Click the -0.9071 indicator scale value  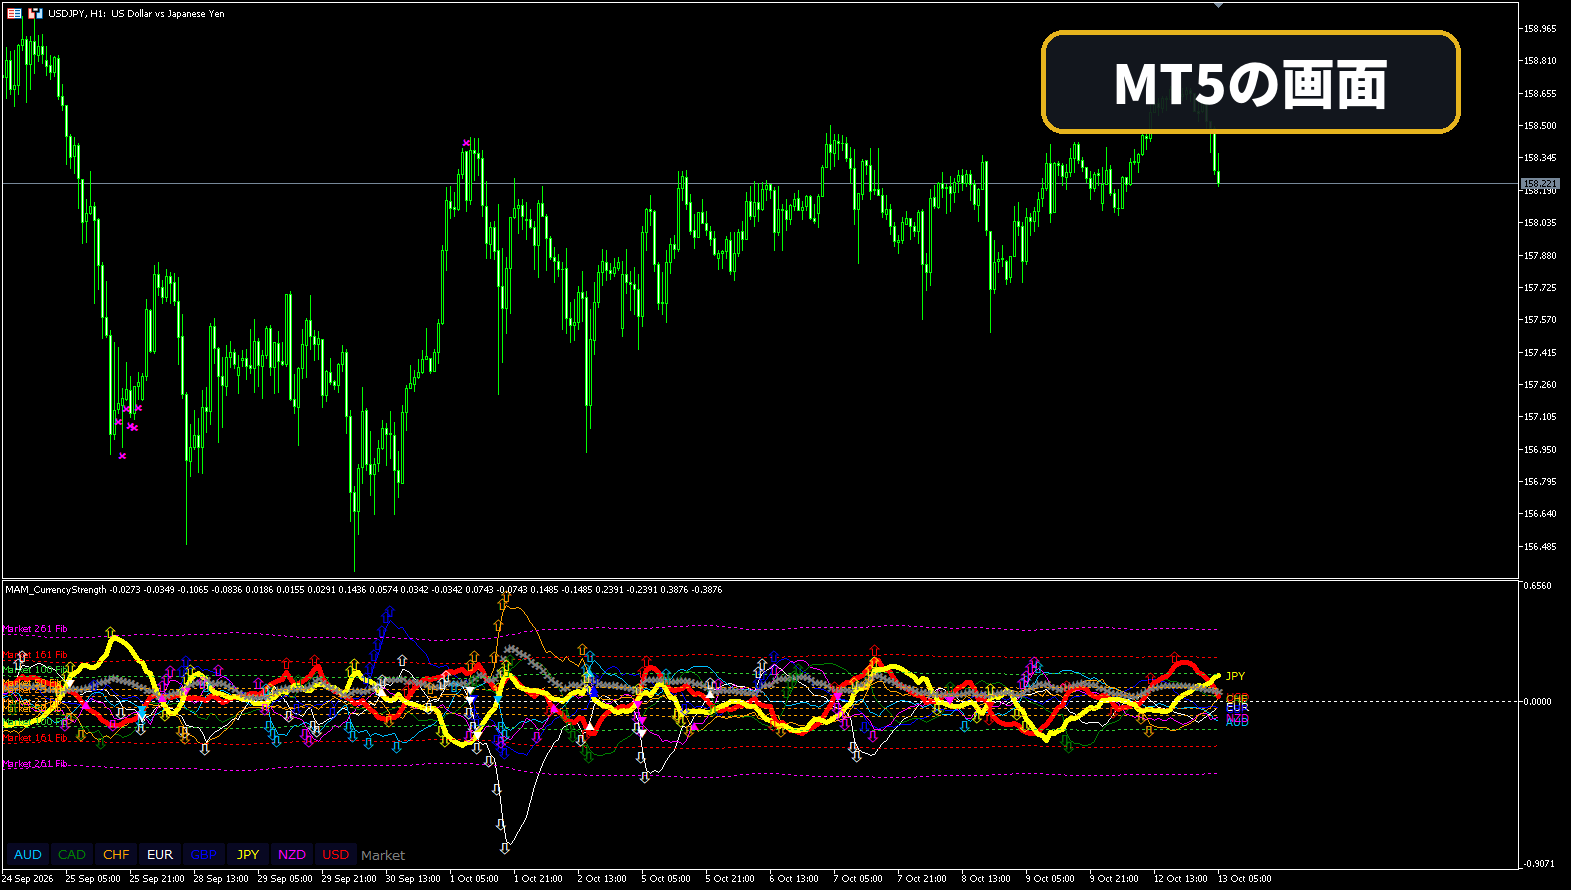(x=1538, y=863)
